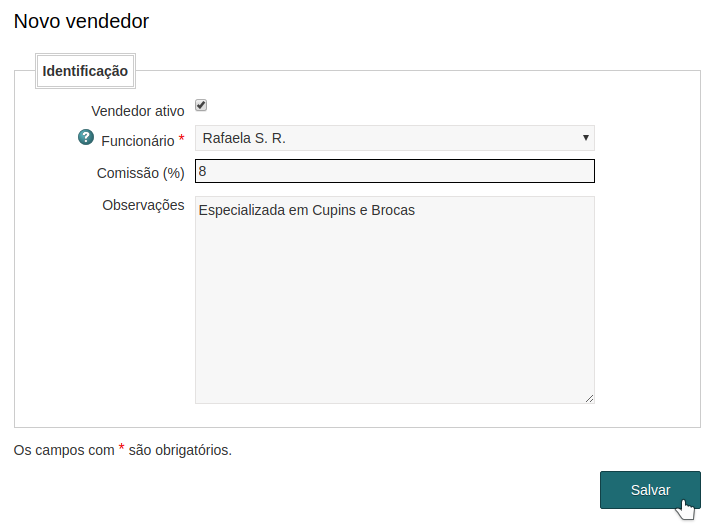Focus the Comissão (%) input field
The image size is (711, 525).
point(394,171)
